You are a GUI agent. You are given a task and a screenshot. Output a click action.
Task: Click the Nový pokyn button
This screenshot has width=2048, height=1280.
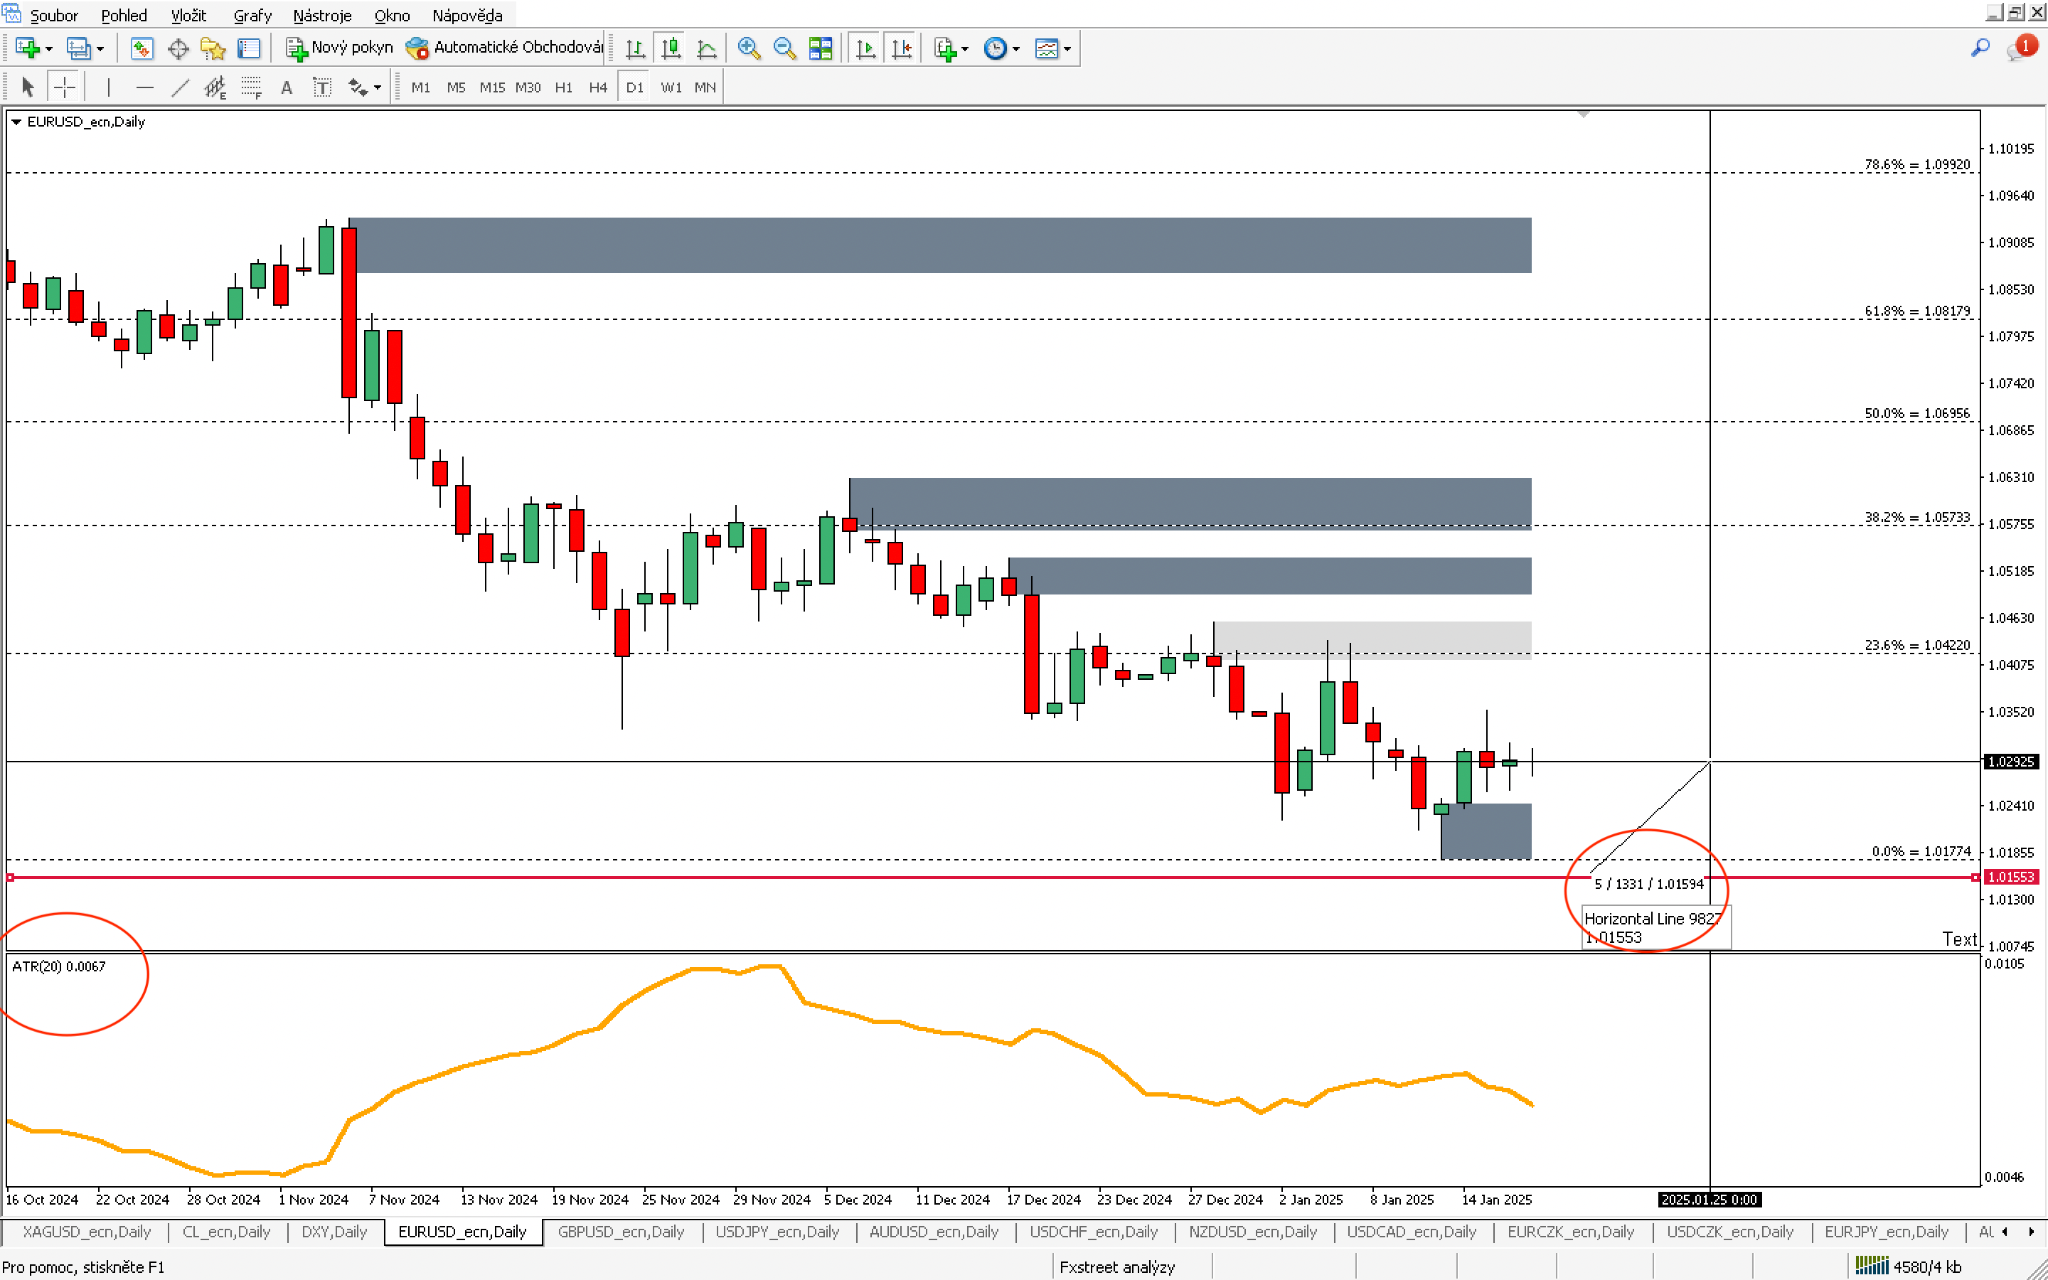340,48
